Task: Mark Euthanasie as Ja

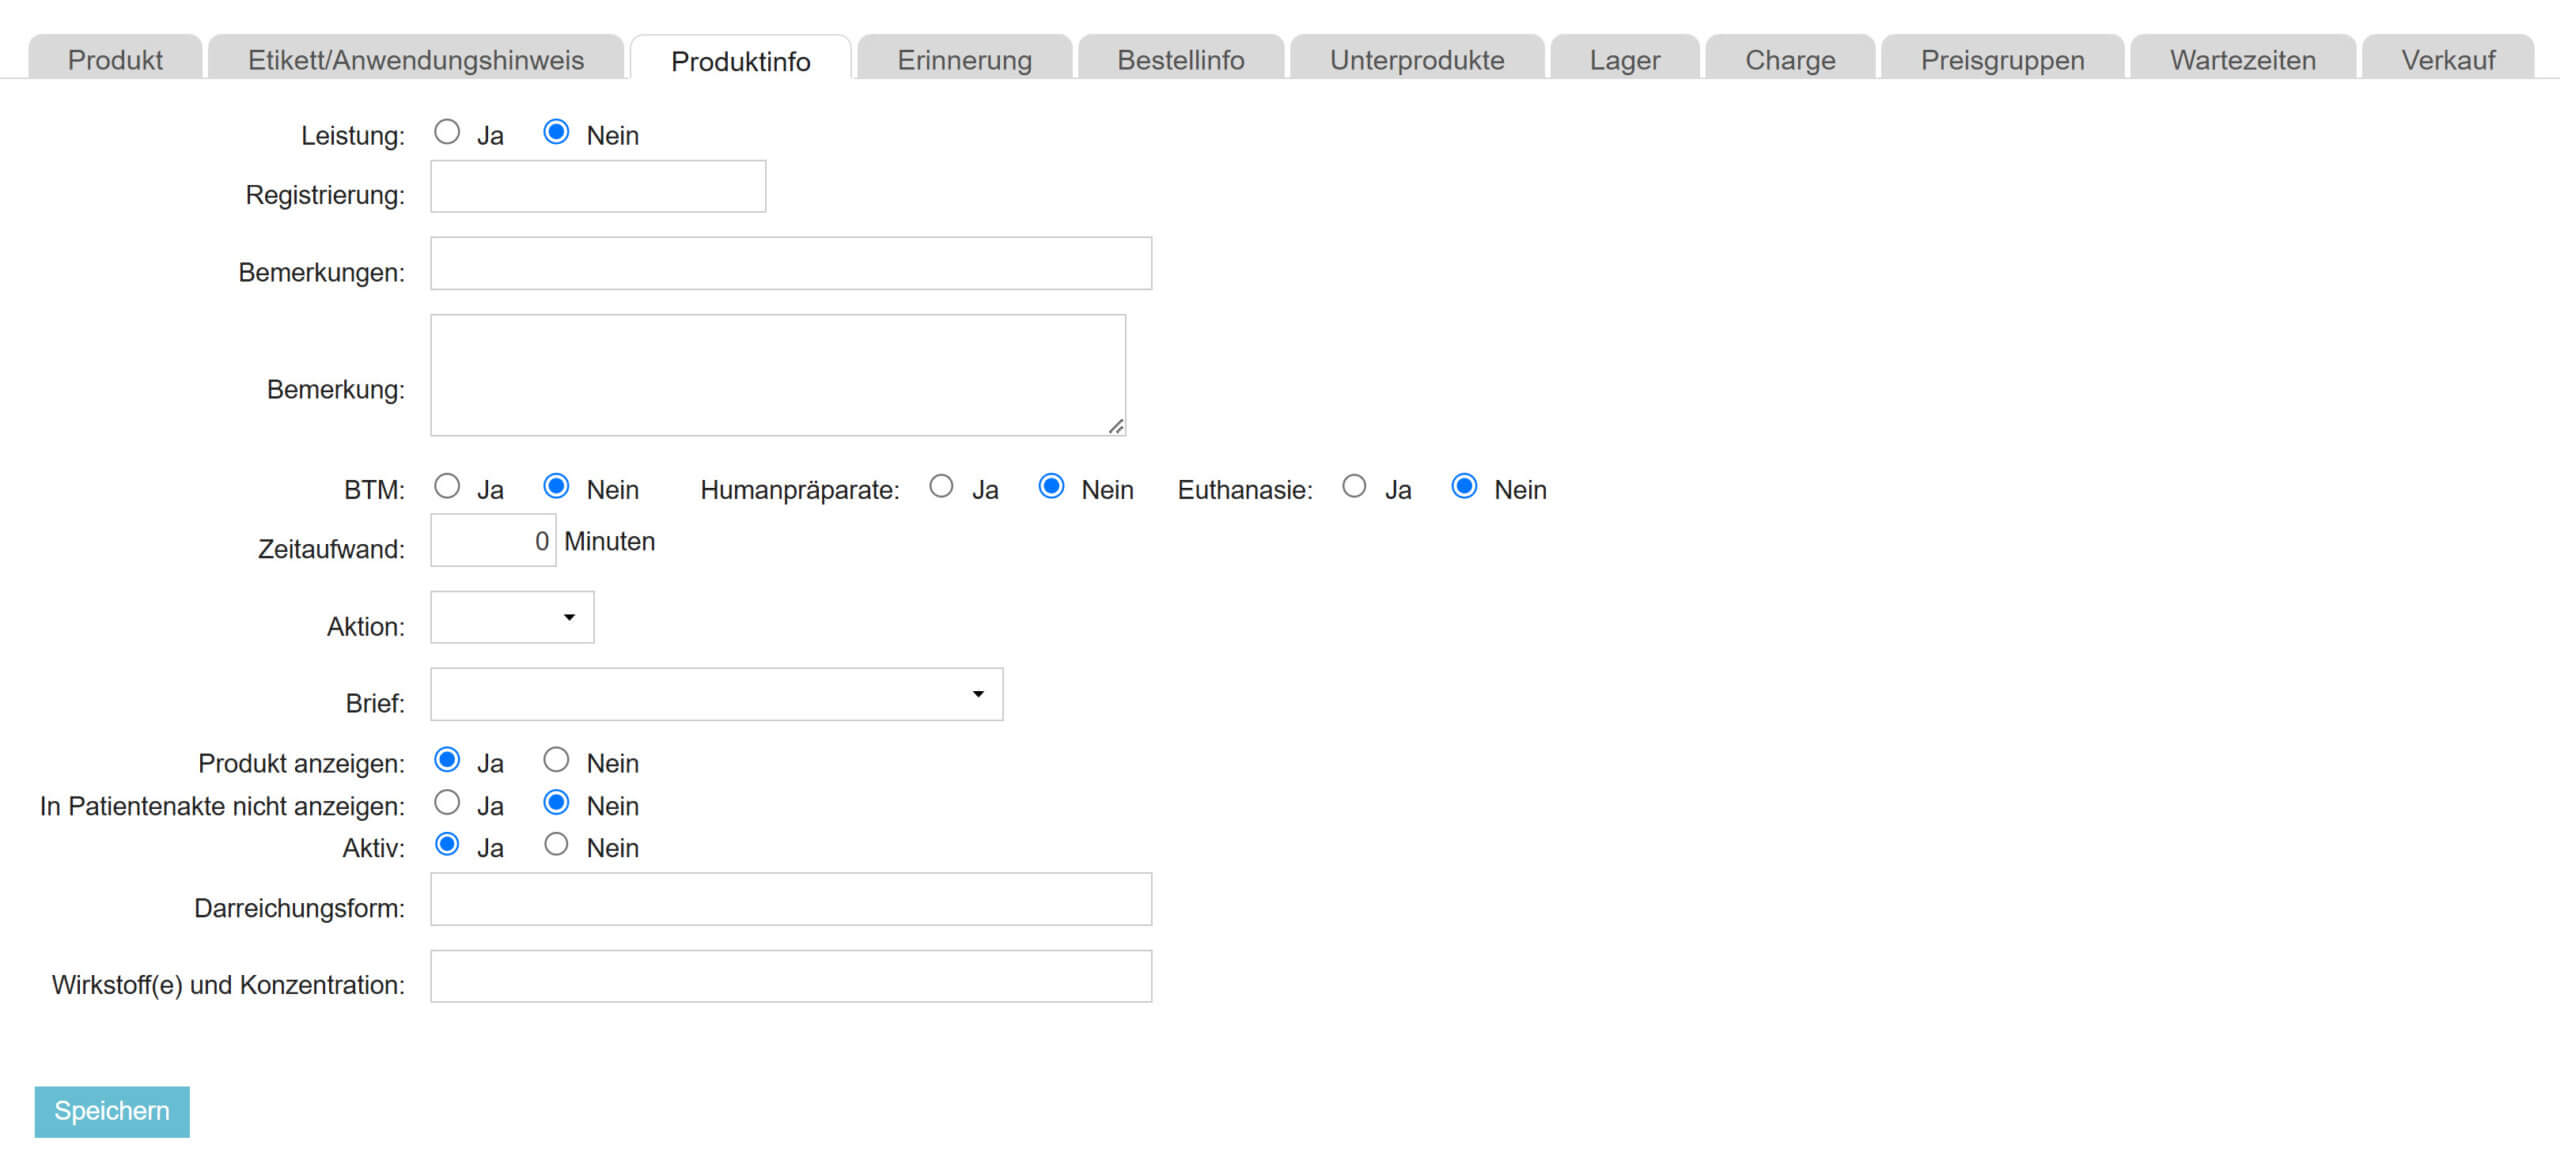Action: 1354,487
